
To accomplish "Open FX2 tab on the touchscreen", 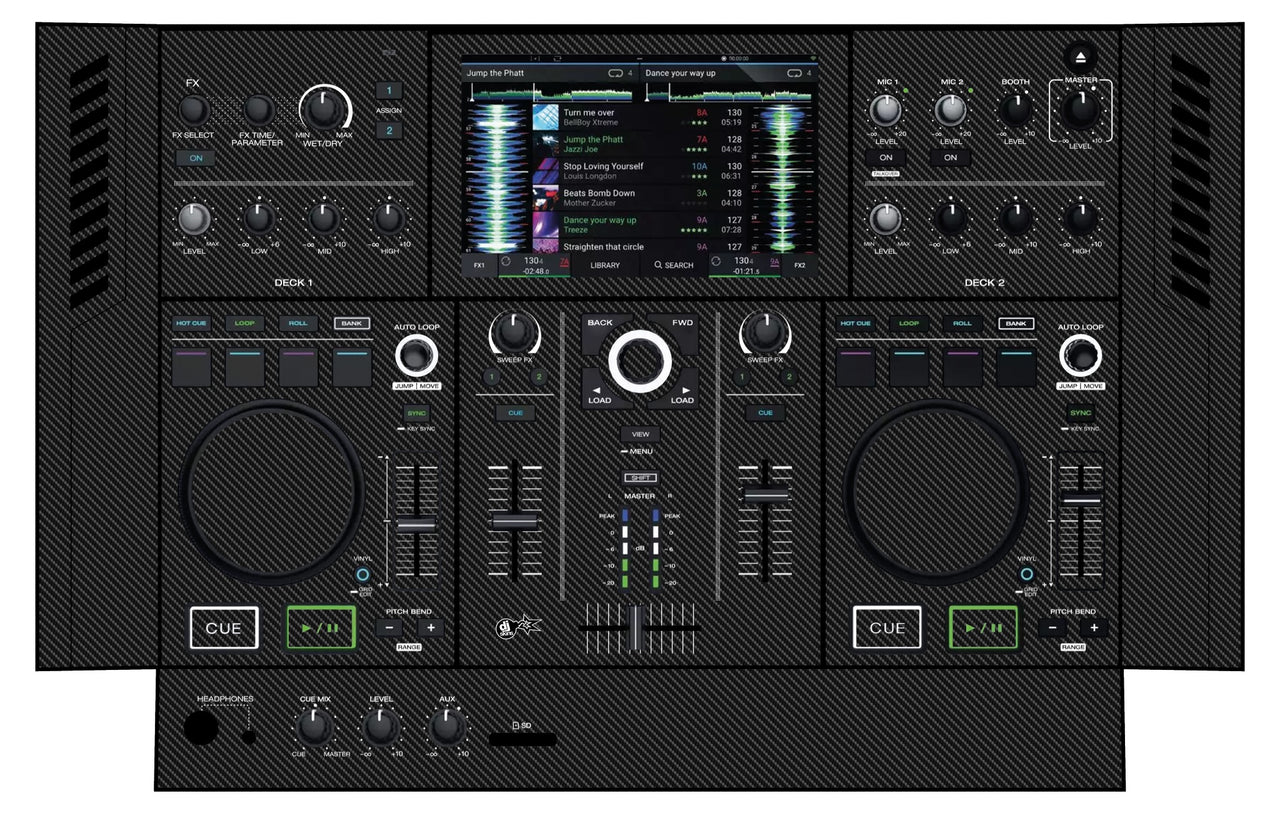I will tap(800, 265).
